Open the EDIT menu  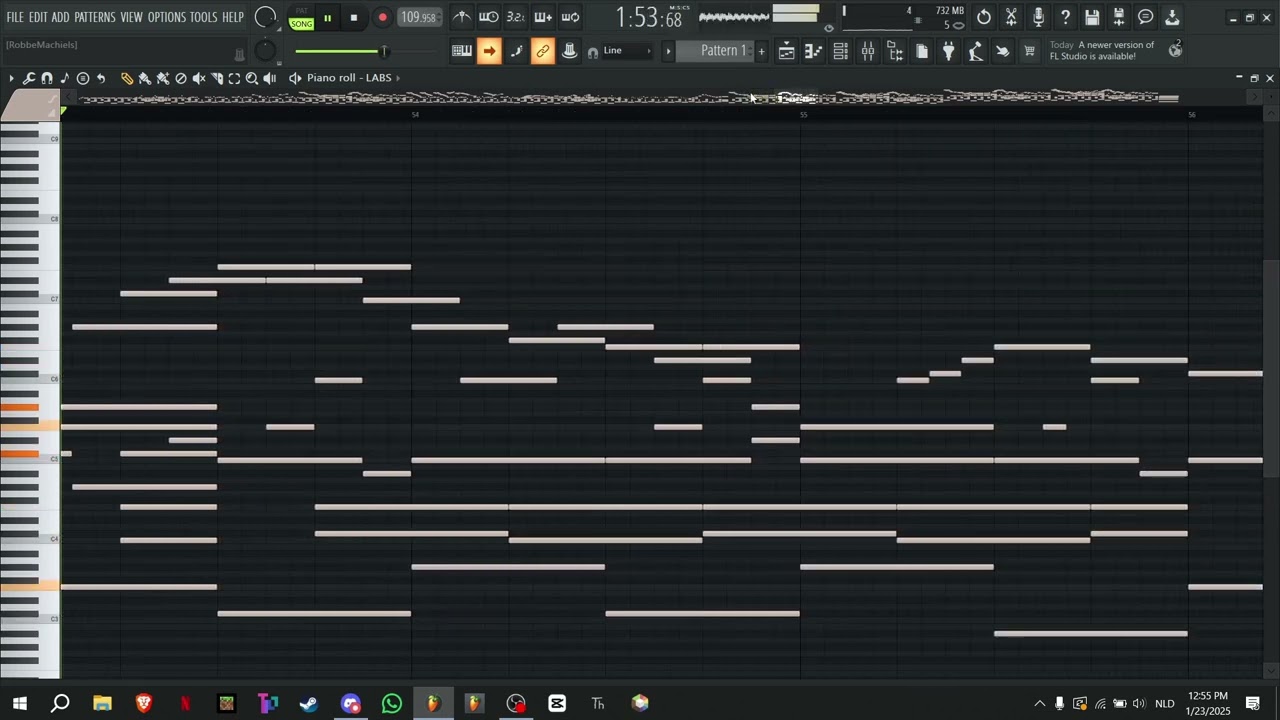point(38,17)
